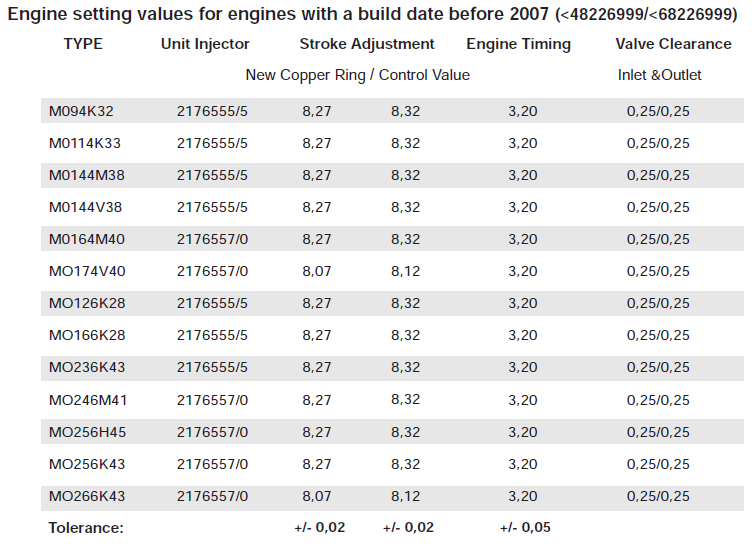Image resolution: width=752 pixels, height=550 pixels.
Task: Click the Valve Clearance header
Action: [x=673, y=44]
